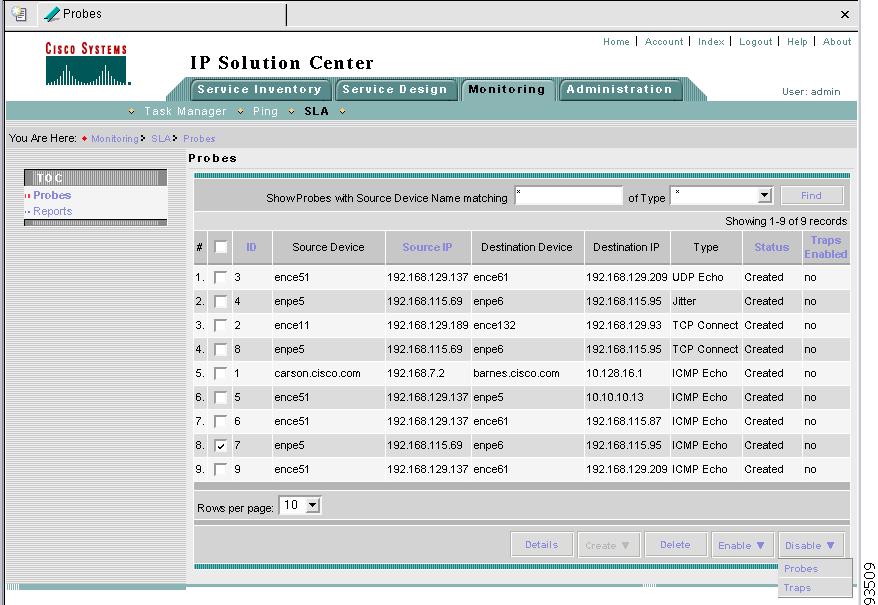Tick the checkbox for probe ID 8

(x=221, y=350)
